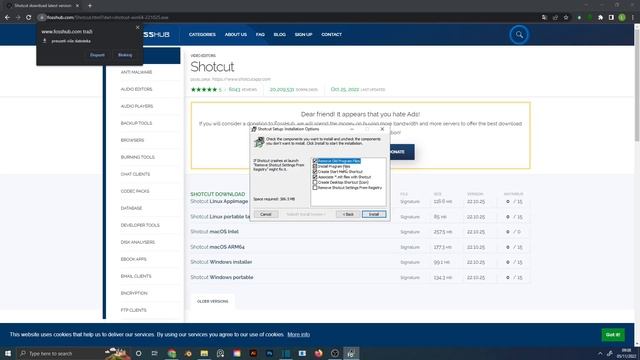Click Install button in Shotcut Setup
This screenshot has width=640, height=360.
pos(374,214)
